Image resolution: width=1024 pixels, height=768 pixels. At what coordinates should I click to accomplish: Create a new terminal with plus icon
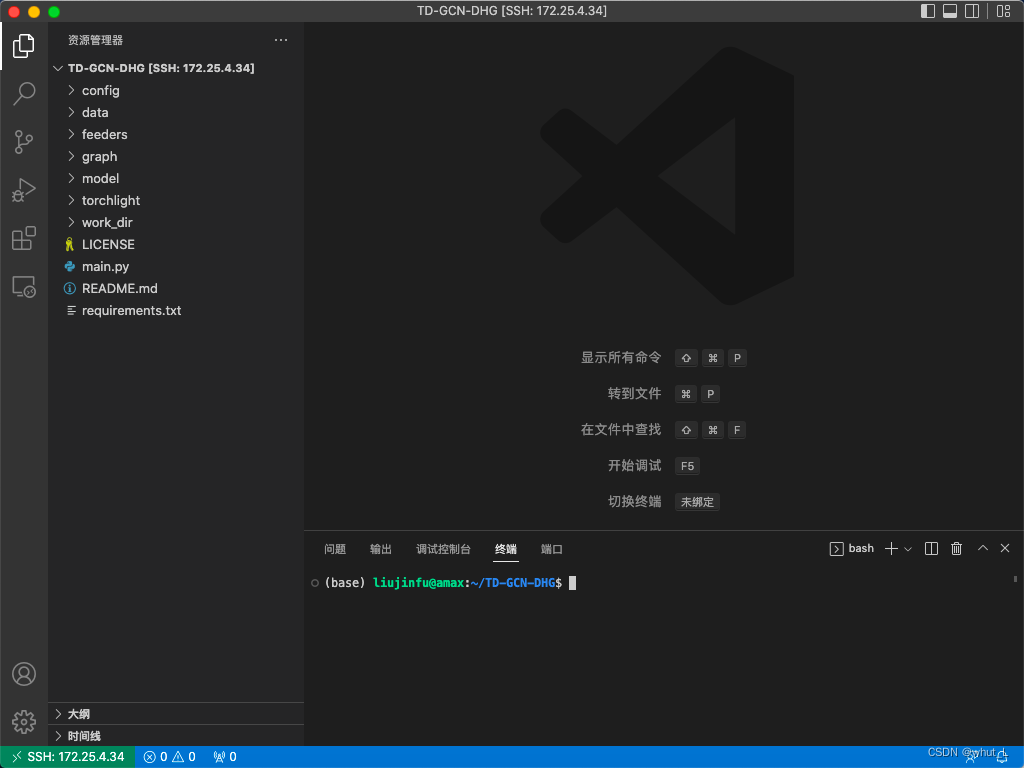(x=891, y=549)
